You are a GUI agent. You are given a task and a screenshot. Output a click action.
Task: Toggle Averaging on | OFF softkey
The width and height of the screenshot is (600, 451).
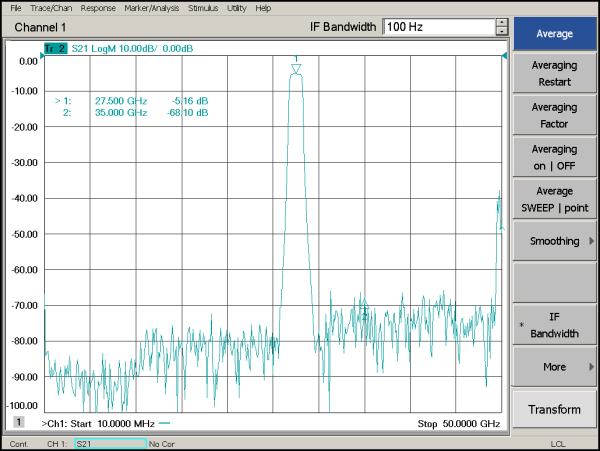(554, 157)
